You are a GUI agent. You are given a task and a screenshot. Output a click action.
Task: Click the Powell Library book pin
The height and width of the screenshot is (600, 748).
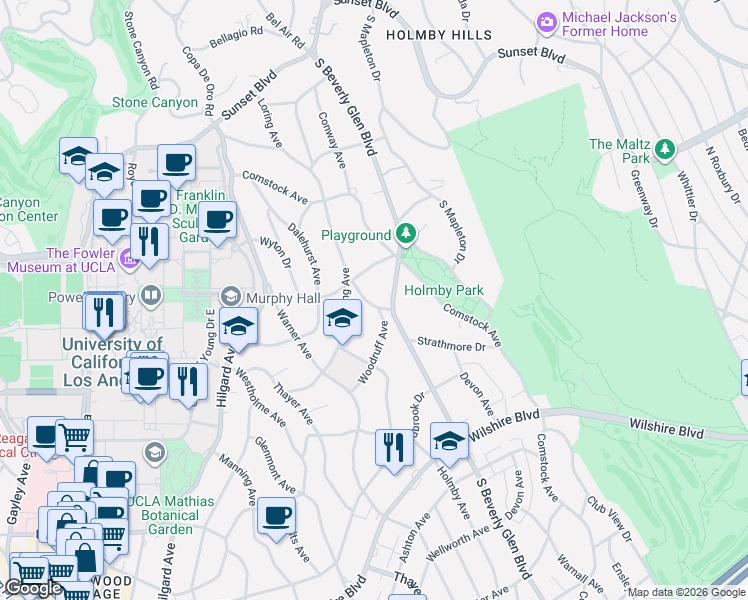click(151, 296)
